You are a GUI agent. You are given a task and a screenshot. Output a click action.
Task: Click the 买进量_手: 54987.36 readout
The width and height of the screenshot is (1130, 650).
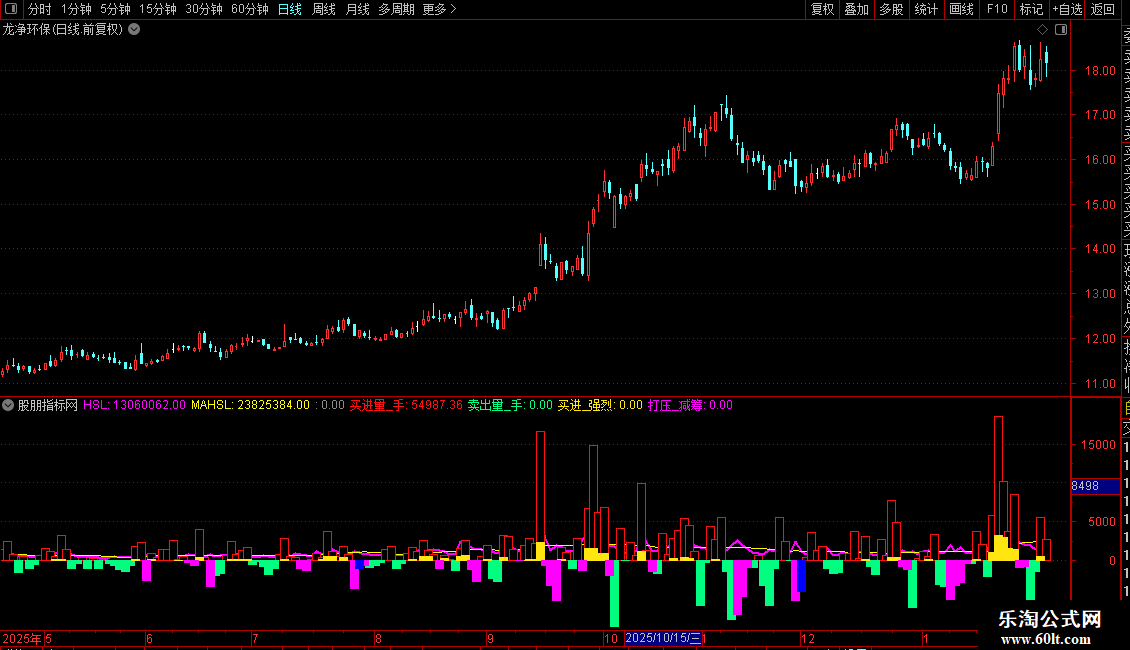point(406,405)
